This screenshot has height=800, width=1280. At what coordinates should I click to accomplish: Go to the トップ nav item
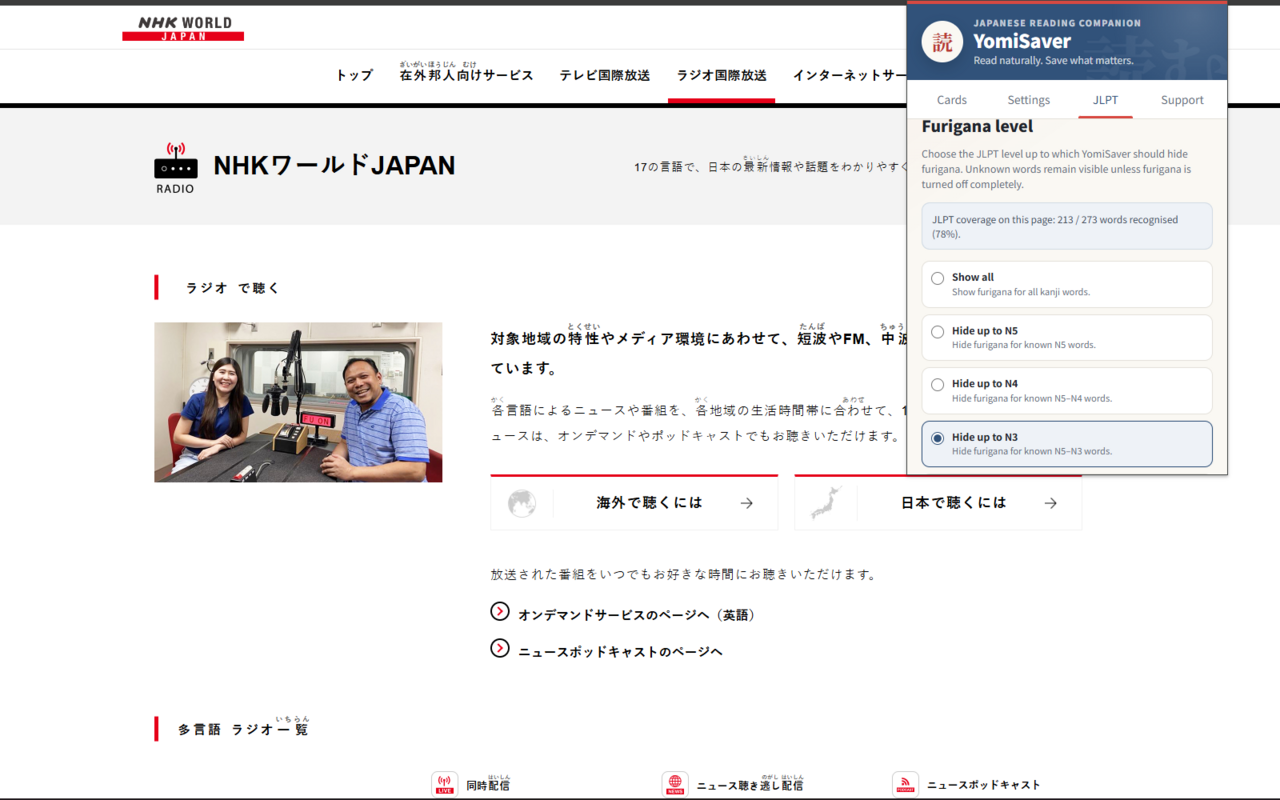click(x=354, y=75)
